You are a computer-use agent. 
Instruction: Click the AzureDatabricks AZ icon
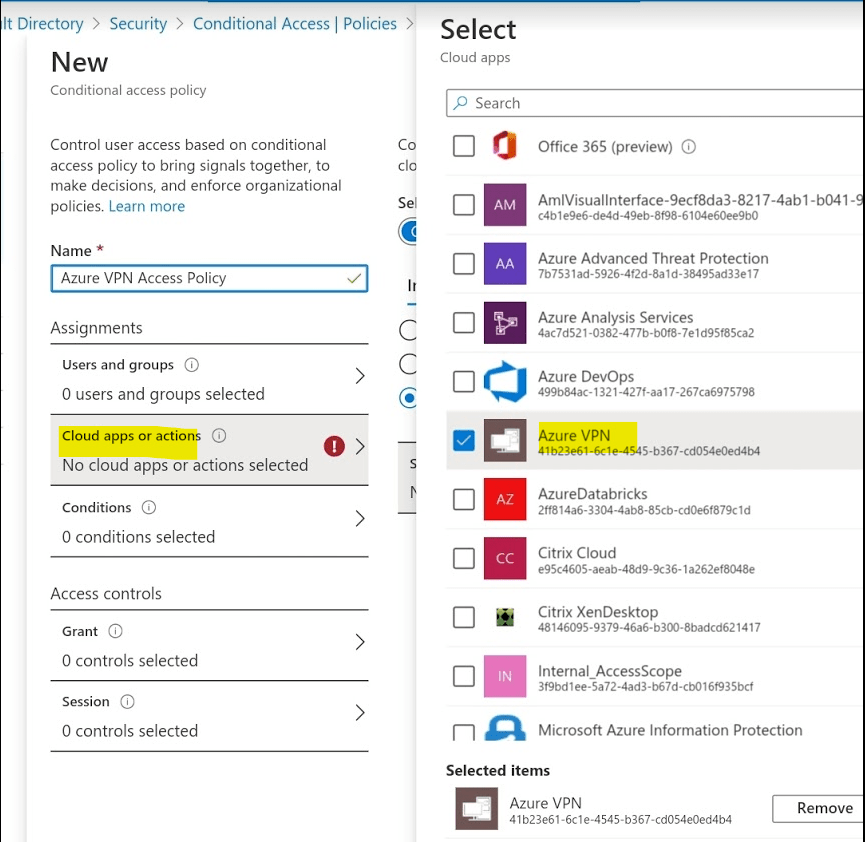[x=507, y=500]
